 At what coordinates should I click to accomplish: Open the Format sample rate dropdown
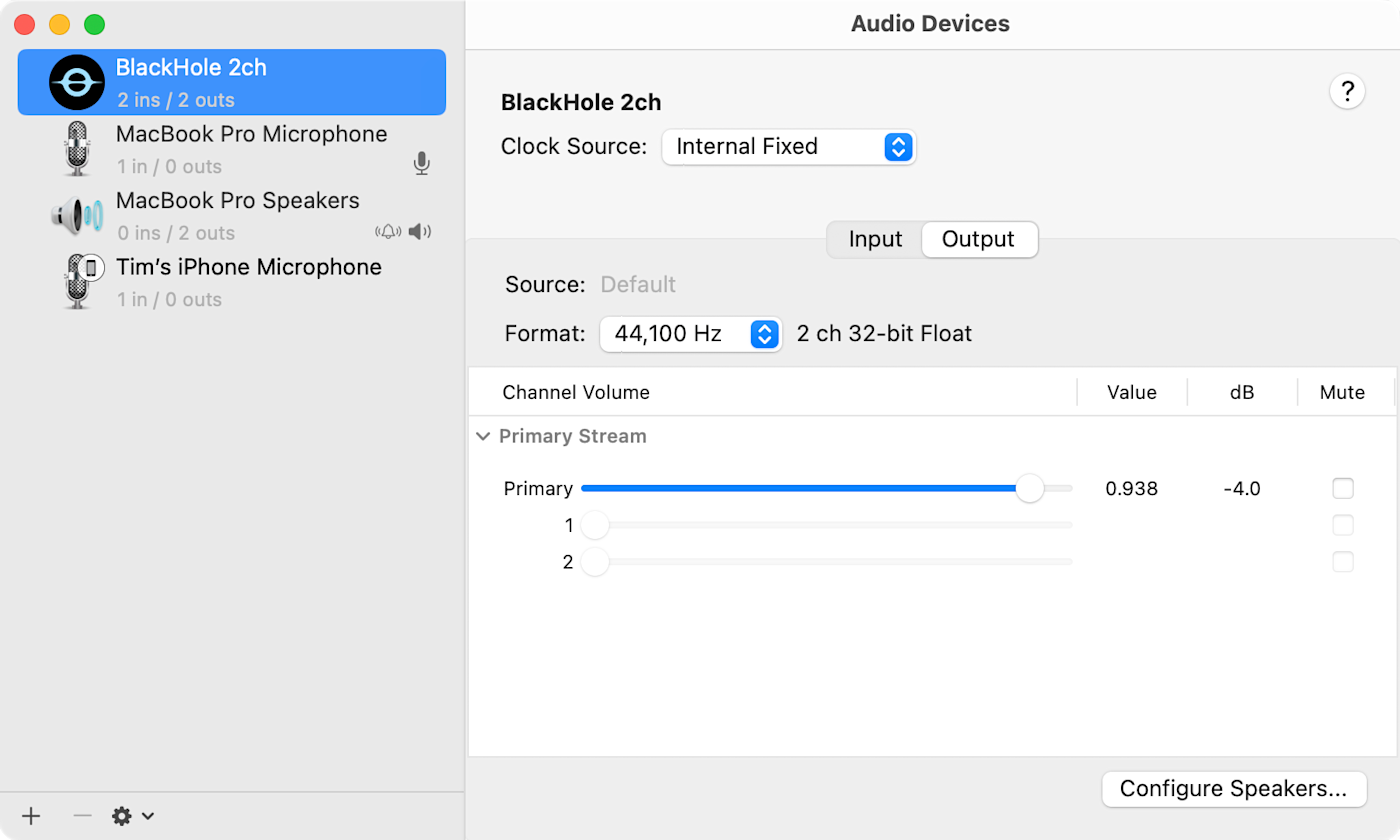pyautogui.click(x=690, y=334)
